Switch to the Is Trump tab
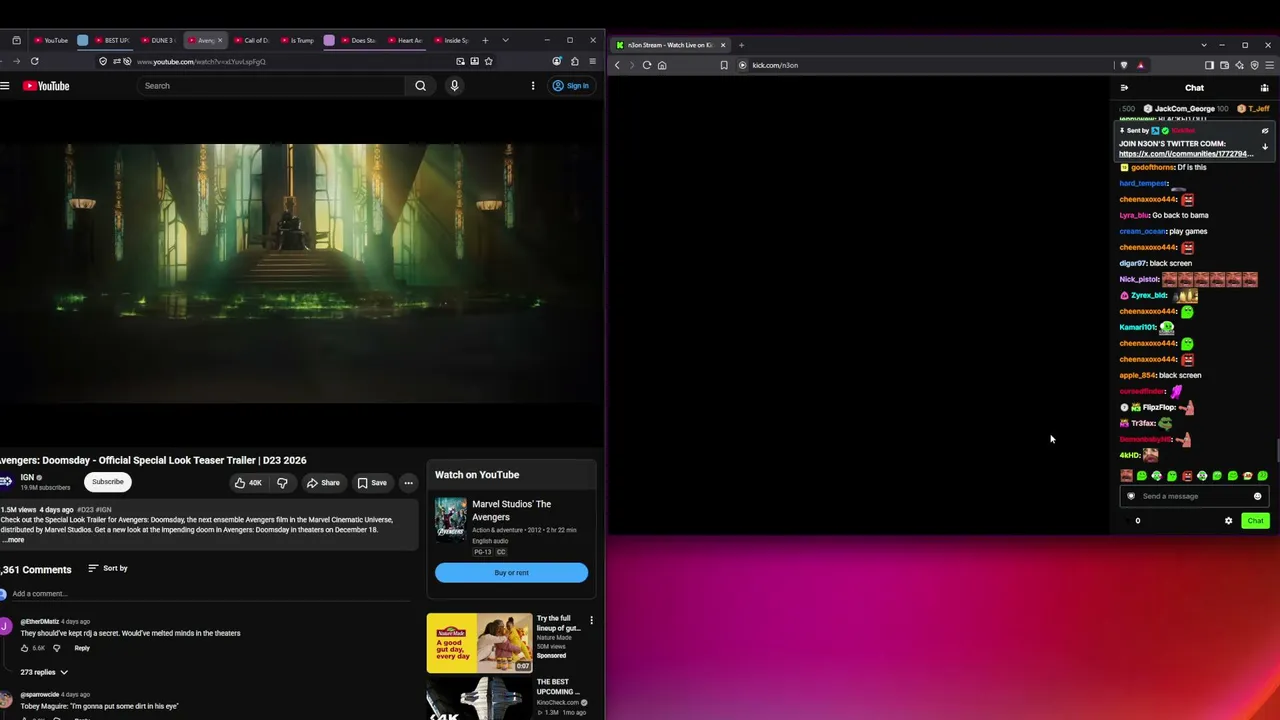The image size is (1280, 720). point(298,40)
